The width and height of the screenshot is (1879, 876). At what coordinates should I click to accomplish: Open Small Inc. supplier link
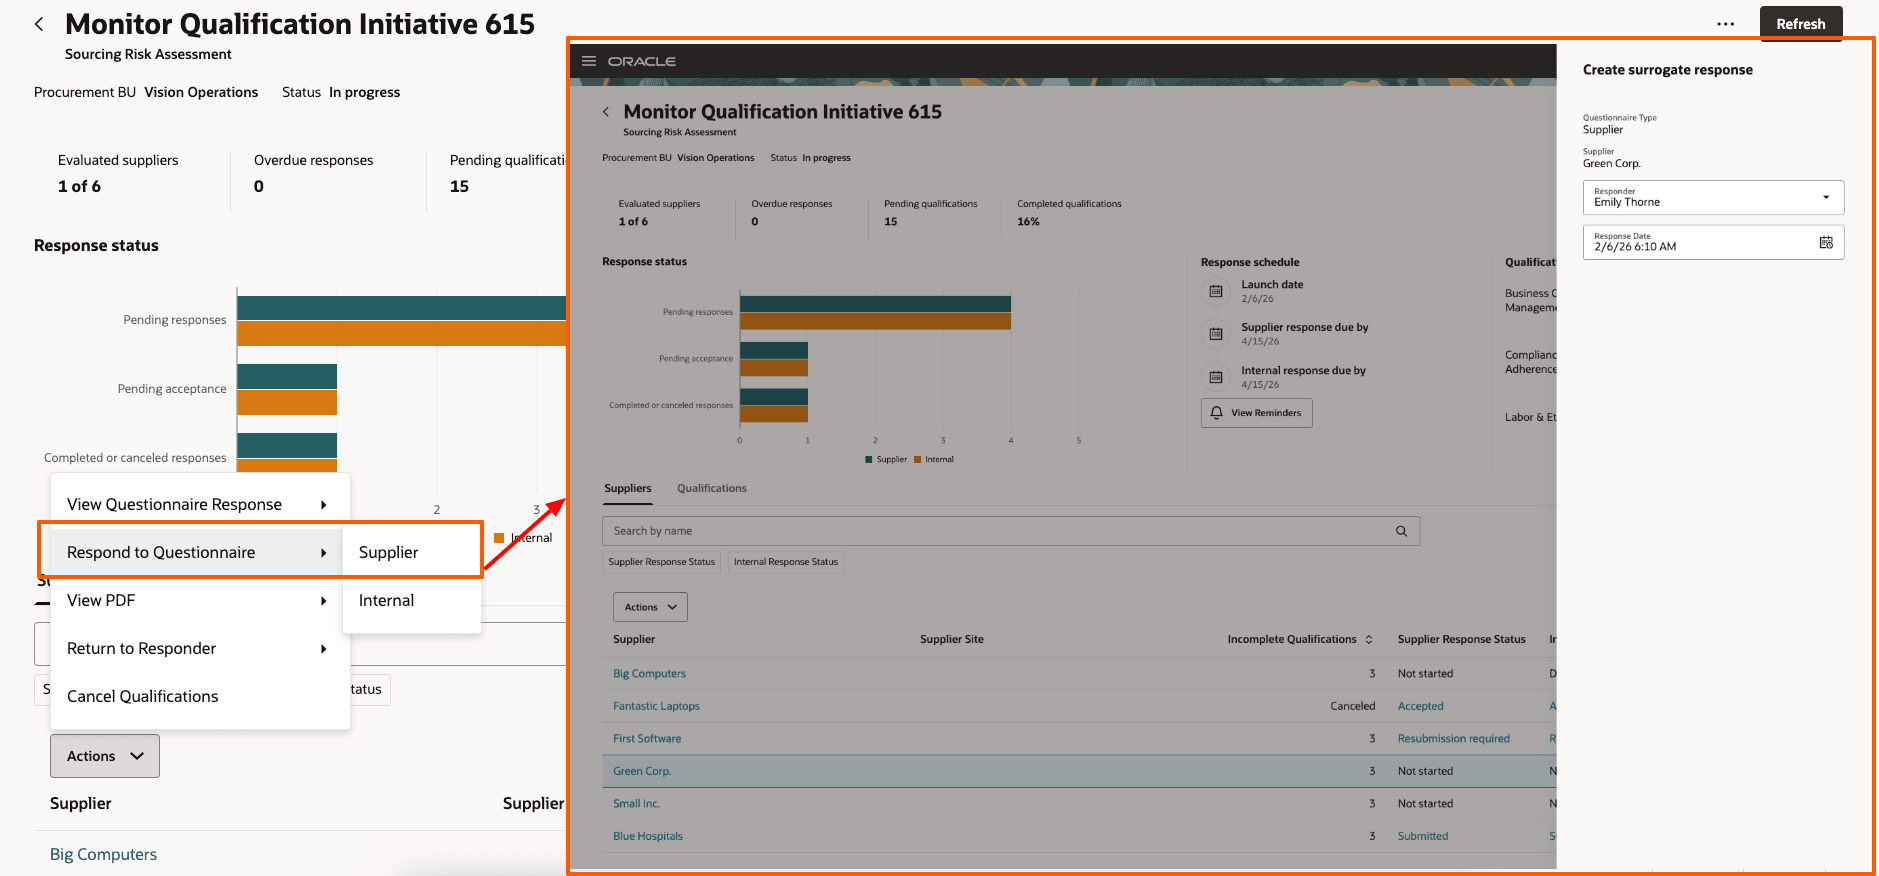tap(636, 804)
